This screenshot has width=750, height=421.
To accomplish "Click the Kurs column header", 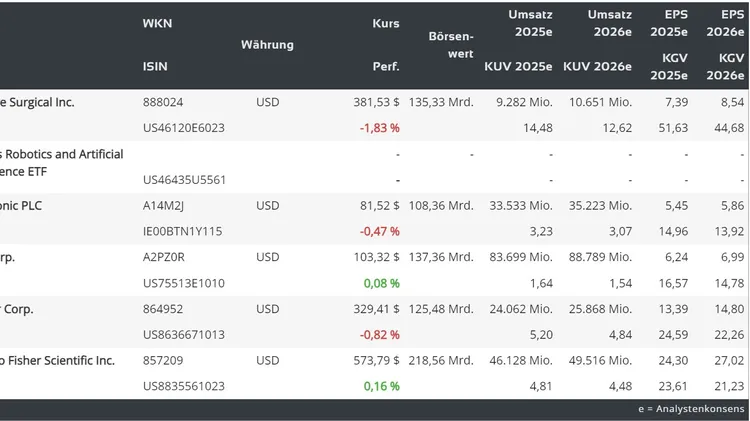I will tap(386, 23).
